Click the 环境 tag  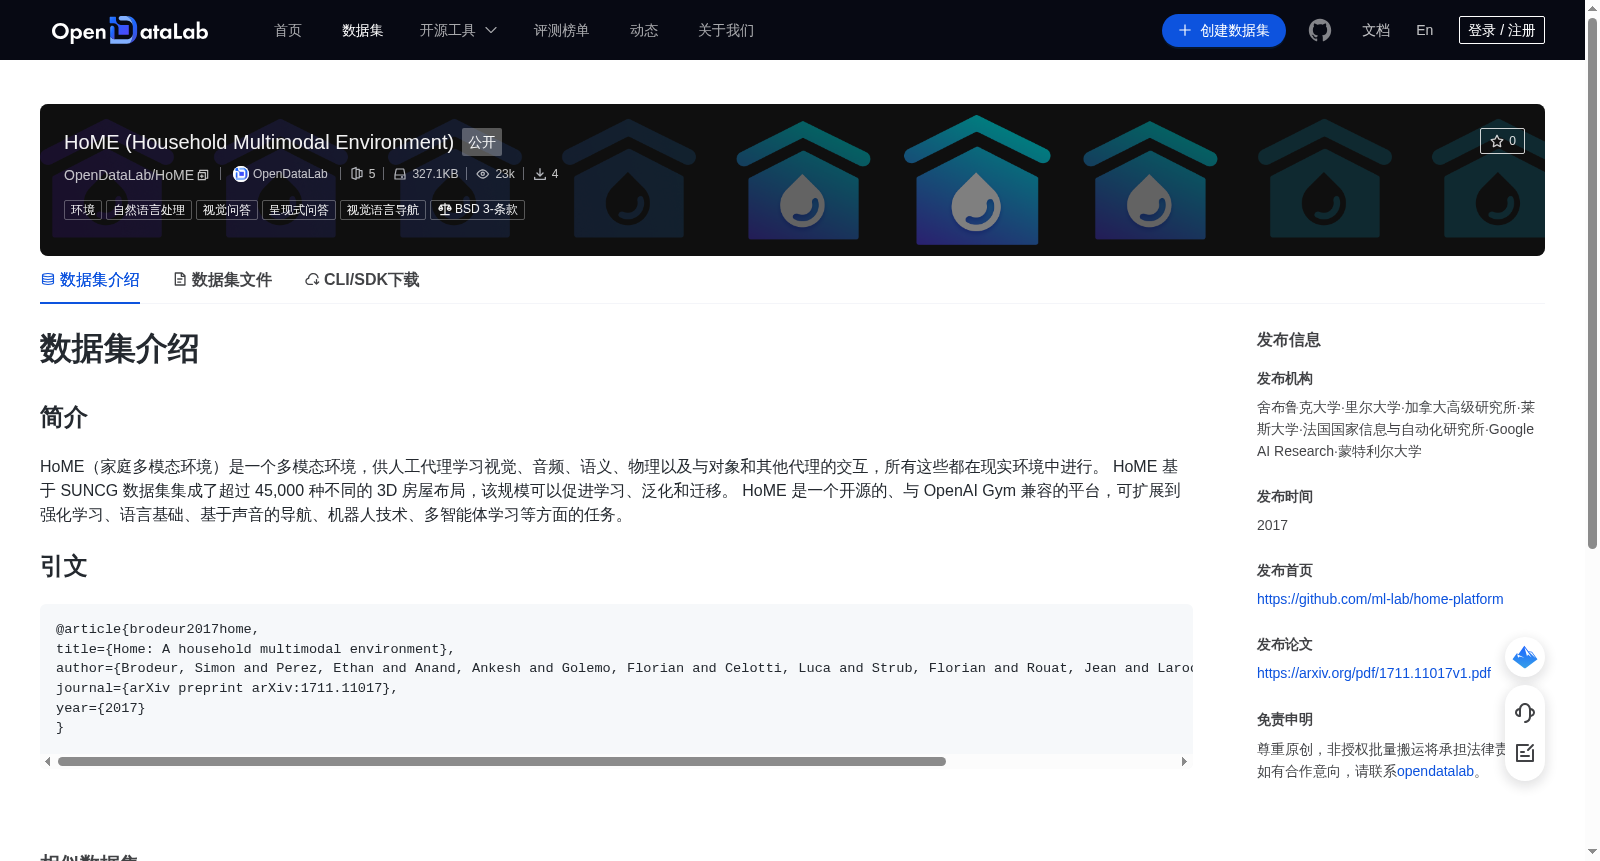[83, 210]
